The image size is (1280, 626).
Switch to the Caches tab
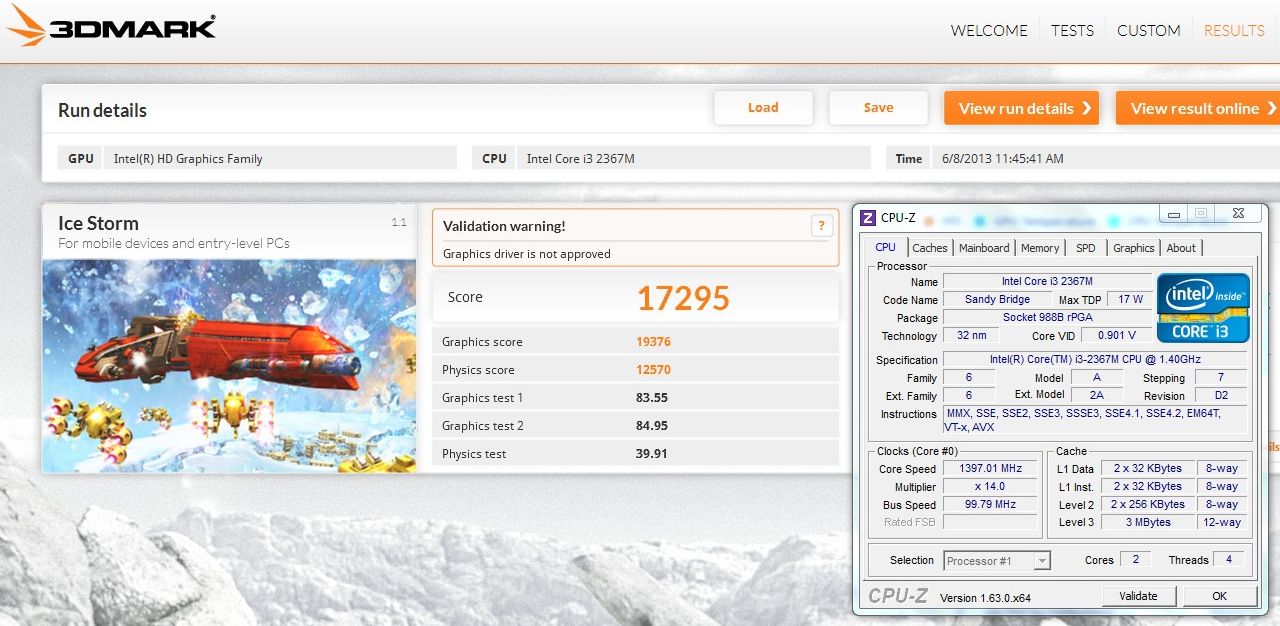pos(929,248)
